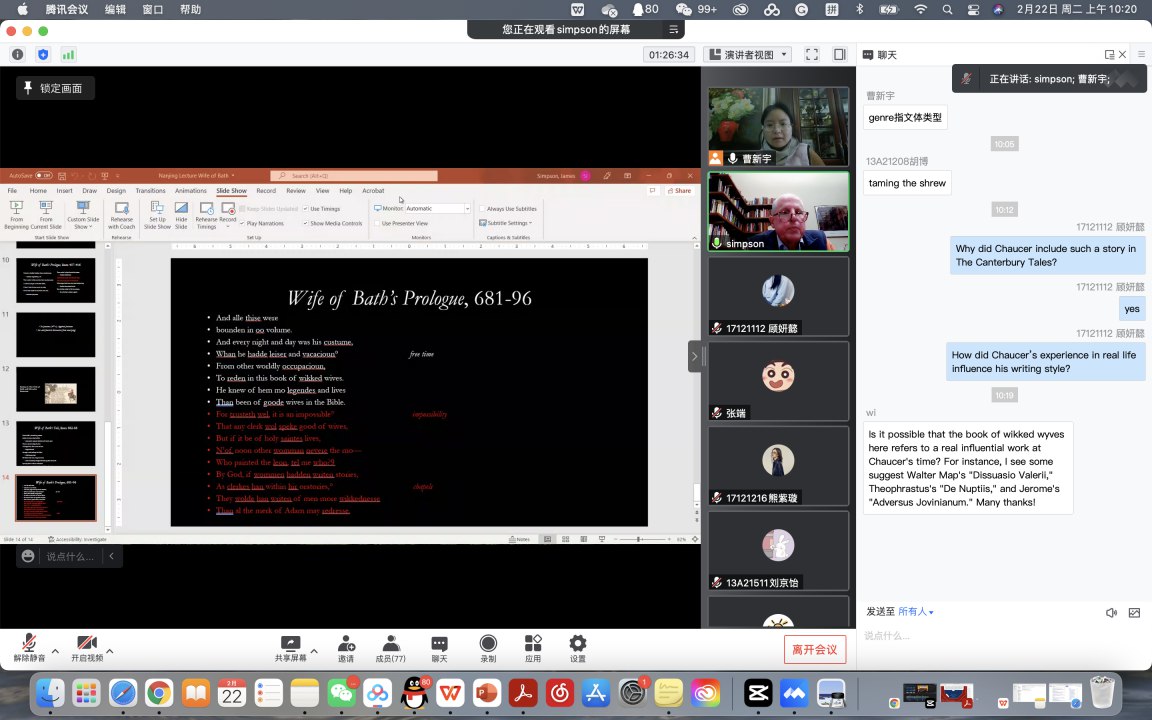
Task: Enable Always Use Subtitles checkbox
Action: 482,209
